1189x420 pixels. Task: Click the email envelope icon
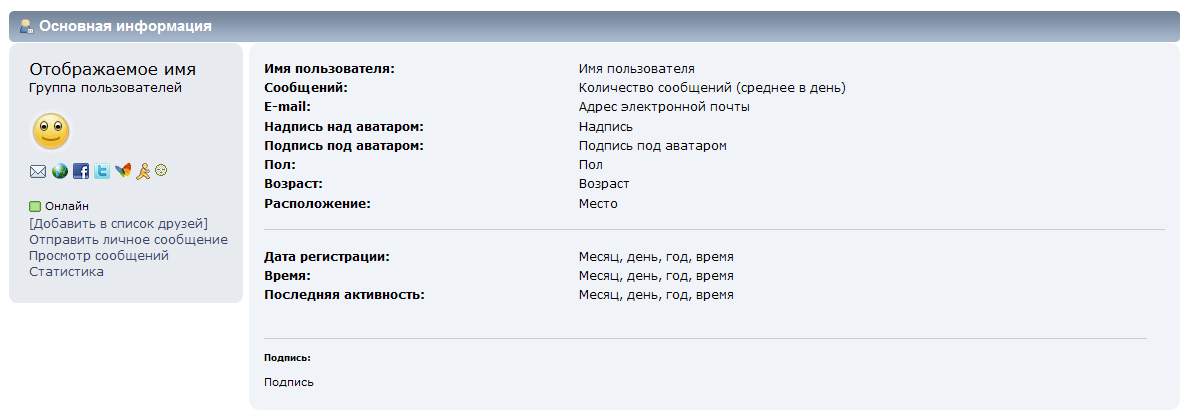click(x=38, y=171)
